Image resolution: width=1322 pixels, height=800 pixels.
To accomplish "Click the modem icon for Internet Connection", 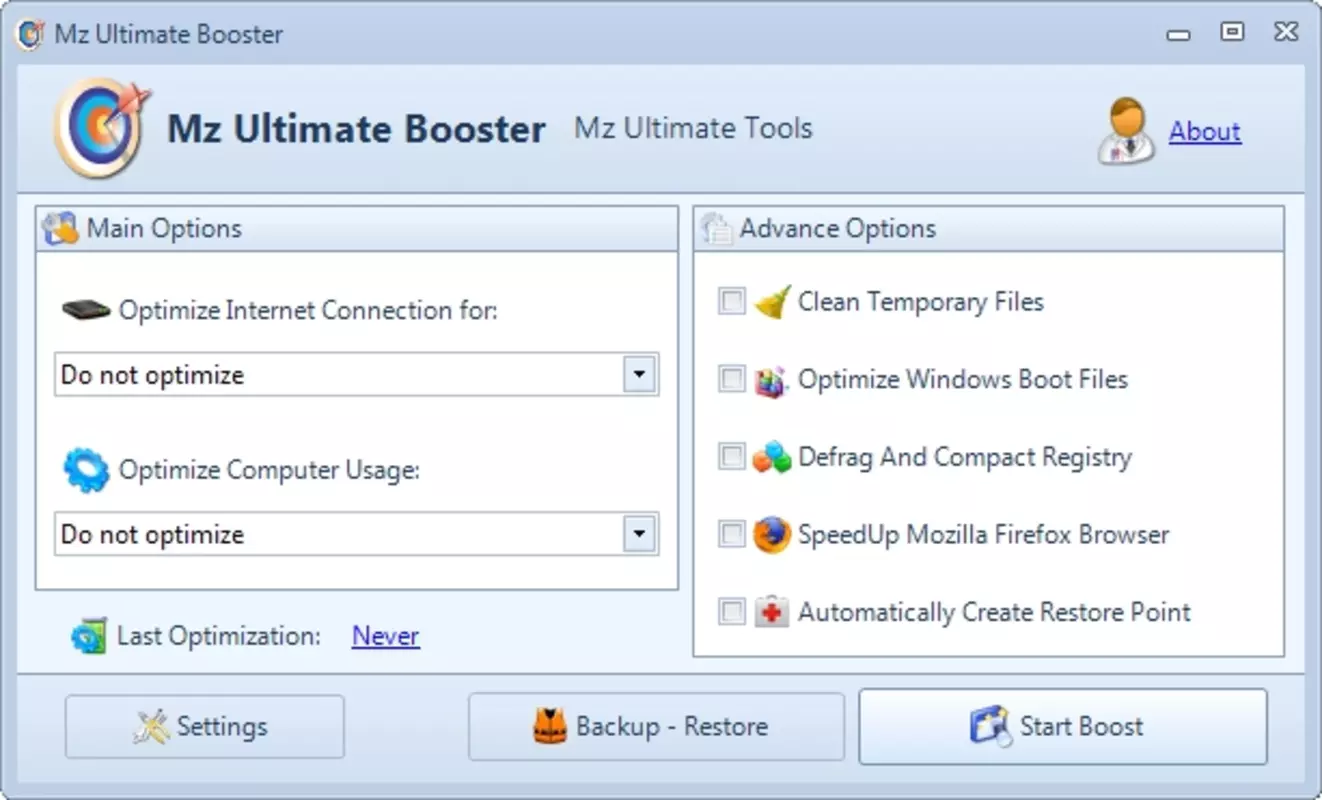I will coord(86,310).
